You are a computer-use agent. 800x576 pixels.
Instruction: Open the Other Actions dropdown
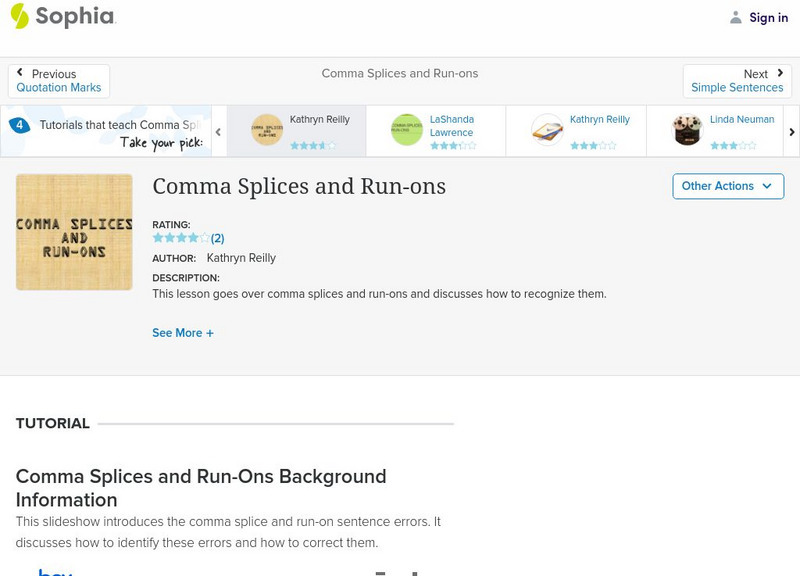[727, 186]
